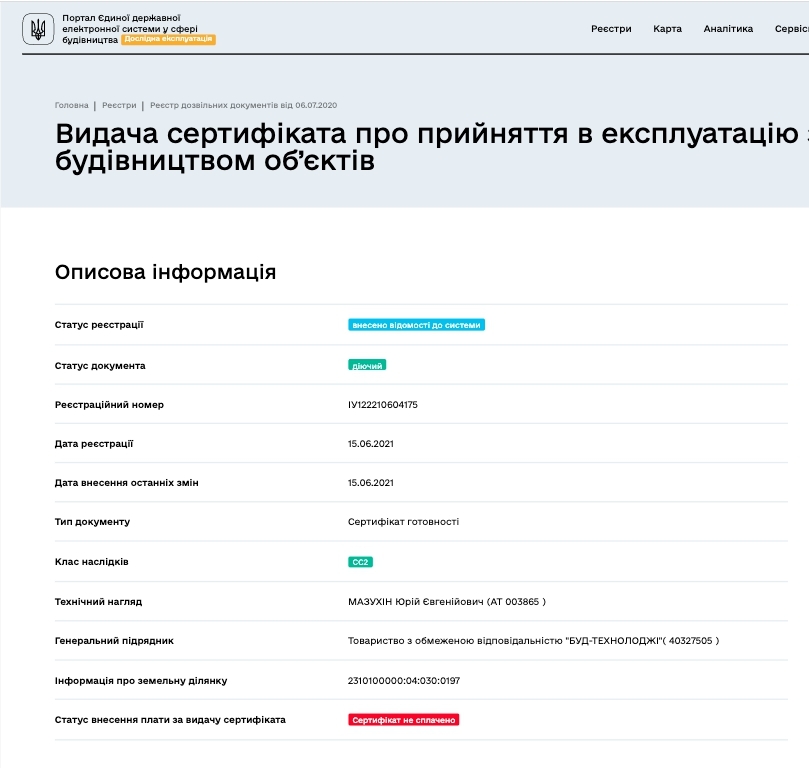This screenshot has height=768, width=809.
Task: Click the 'Сертифікат не сплачено' red badge
Action: click(x=403, y=720)
